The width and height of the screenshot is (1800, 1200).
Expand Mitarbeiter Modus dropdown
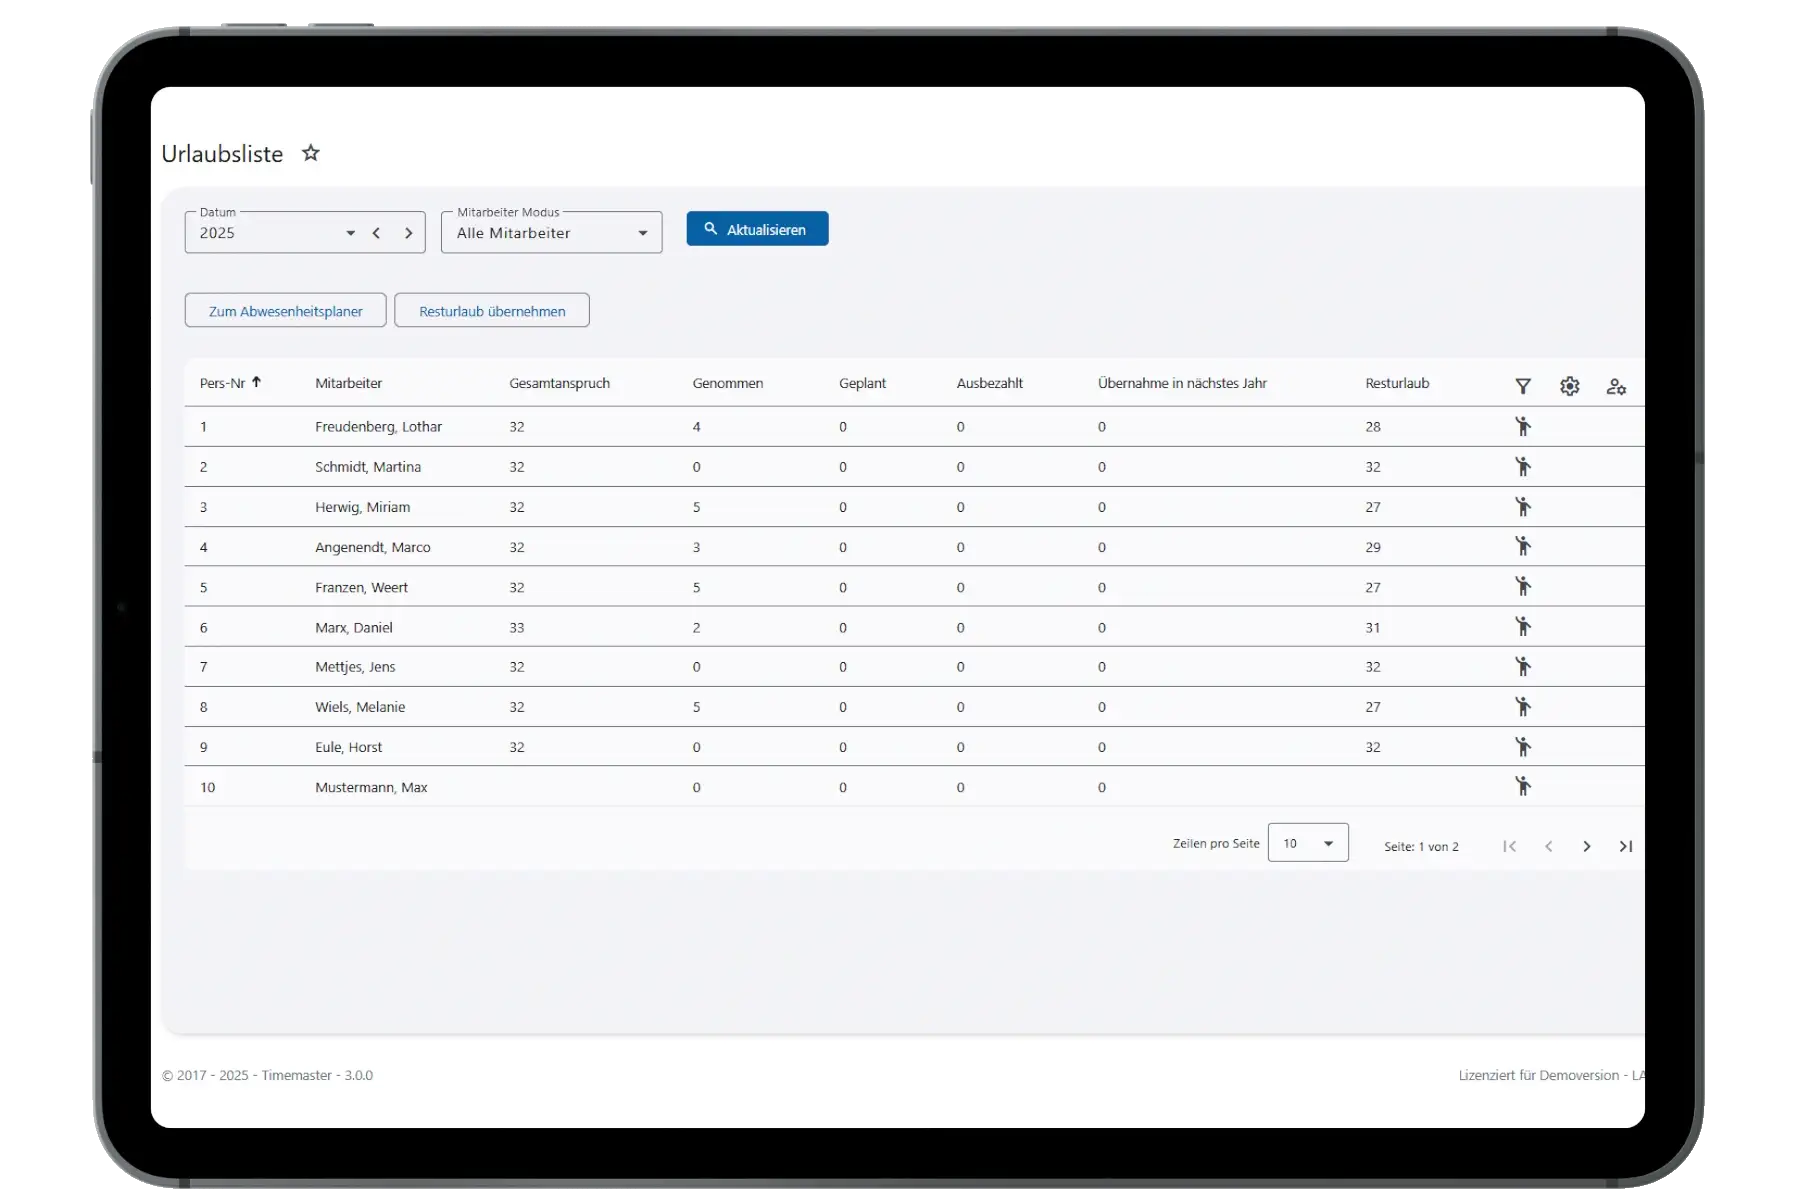(x=642, y=233)
